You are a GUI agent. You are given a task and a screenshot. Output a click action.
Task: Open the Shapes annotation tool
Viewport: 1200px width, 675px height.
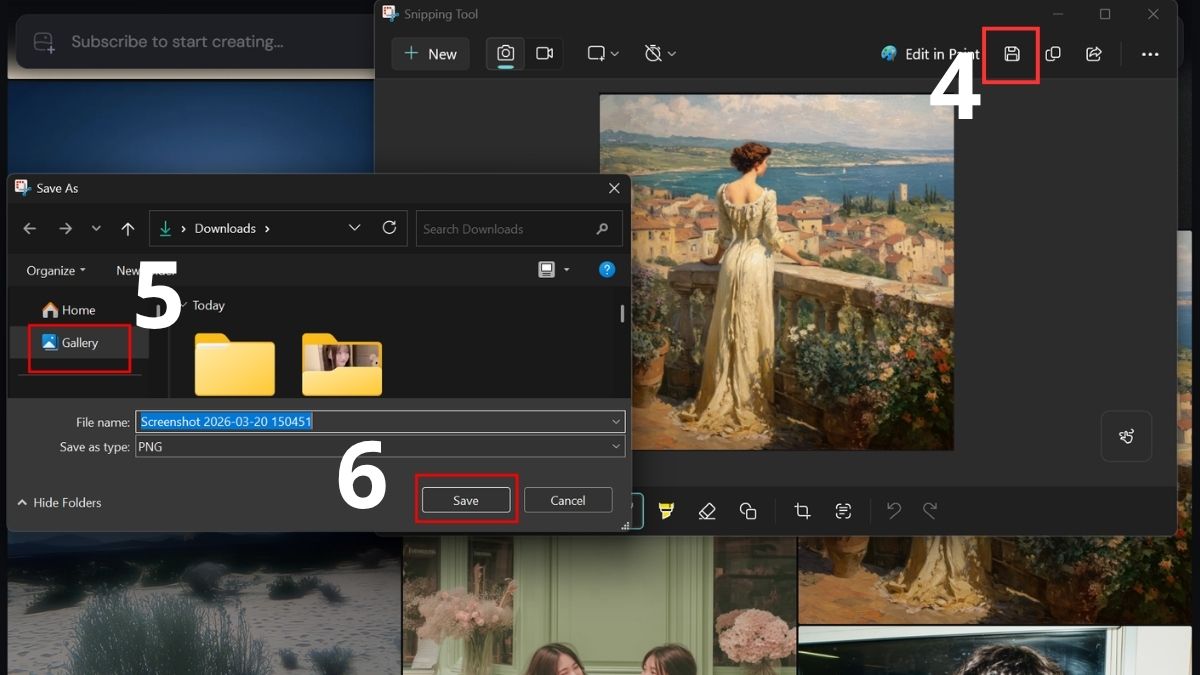pyautogui.click(x=749, y=511)
